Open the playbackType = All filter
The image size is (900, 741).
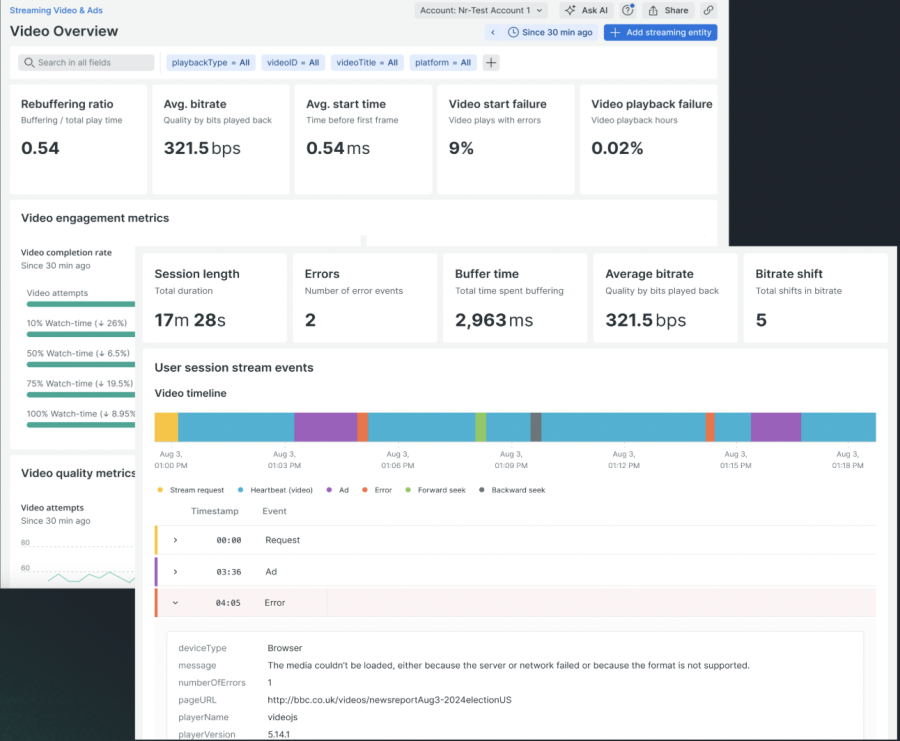[x=210, y=62]
